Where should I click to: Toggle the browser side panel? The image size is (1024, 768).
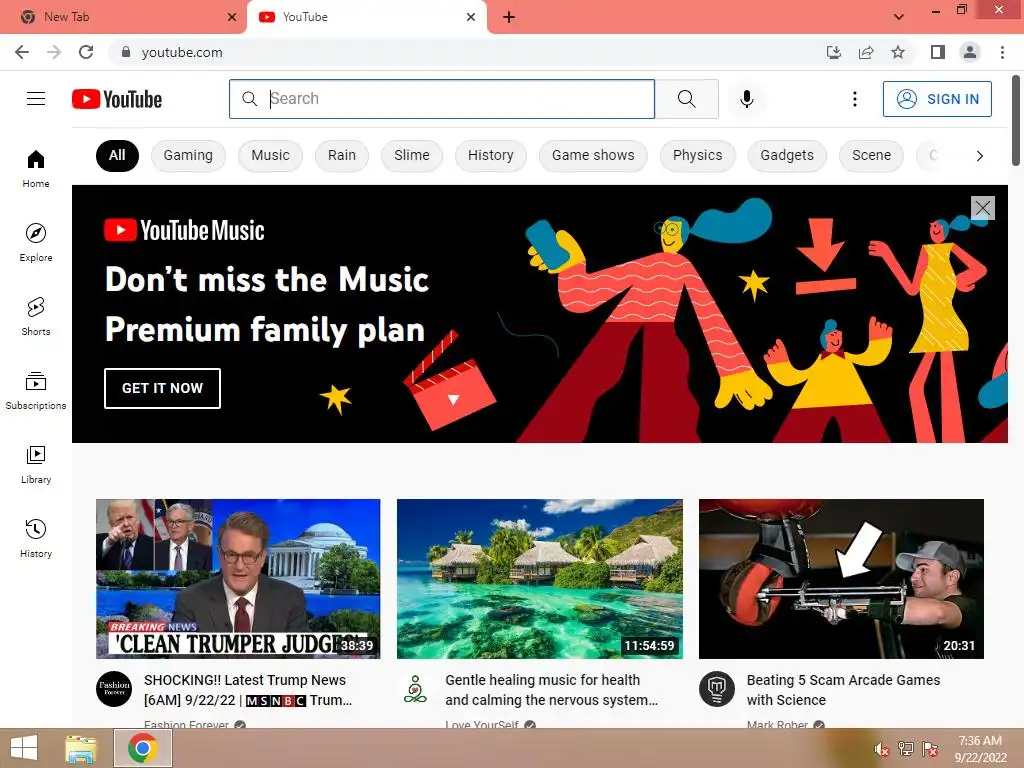coord(938,52)
